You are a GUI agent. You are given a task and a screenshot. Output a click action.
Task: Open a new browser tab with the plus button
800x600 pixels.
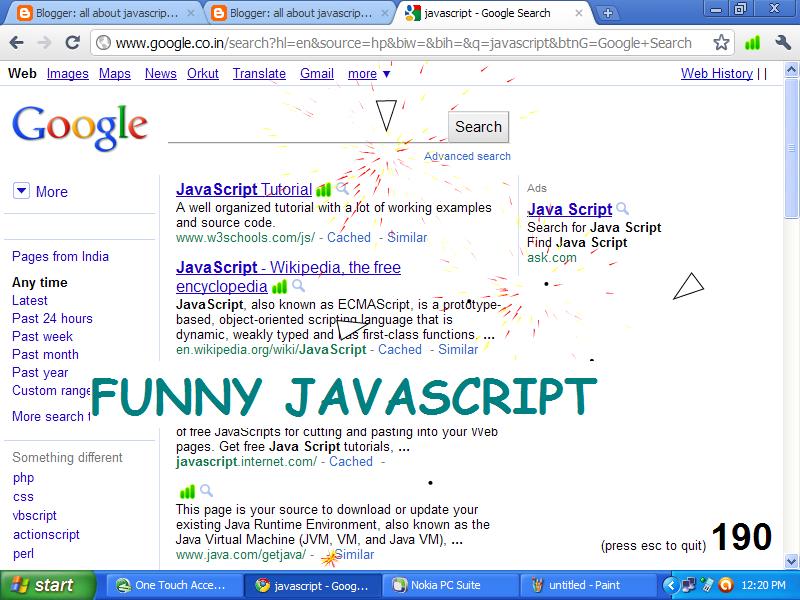click(x=610, y=14)
